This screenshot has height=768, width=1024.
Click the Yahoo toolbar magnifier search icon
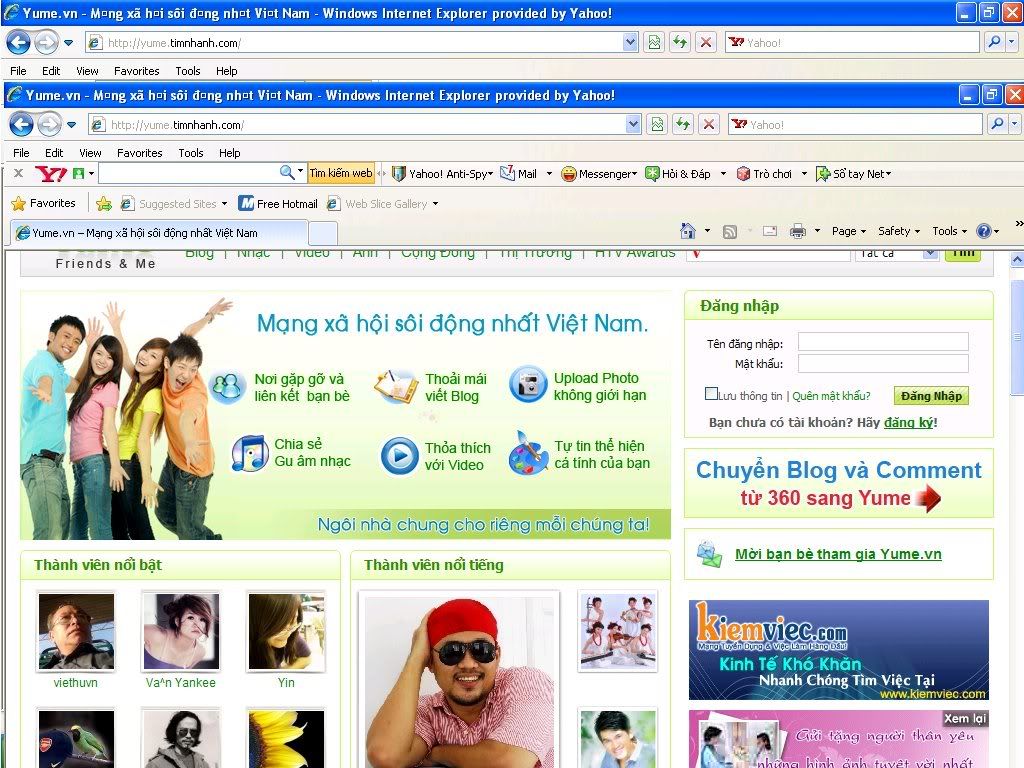tap(287, 172)
